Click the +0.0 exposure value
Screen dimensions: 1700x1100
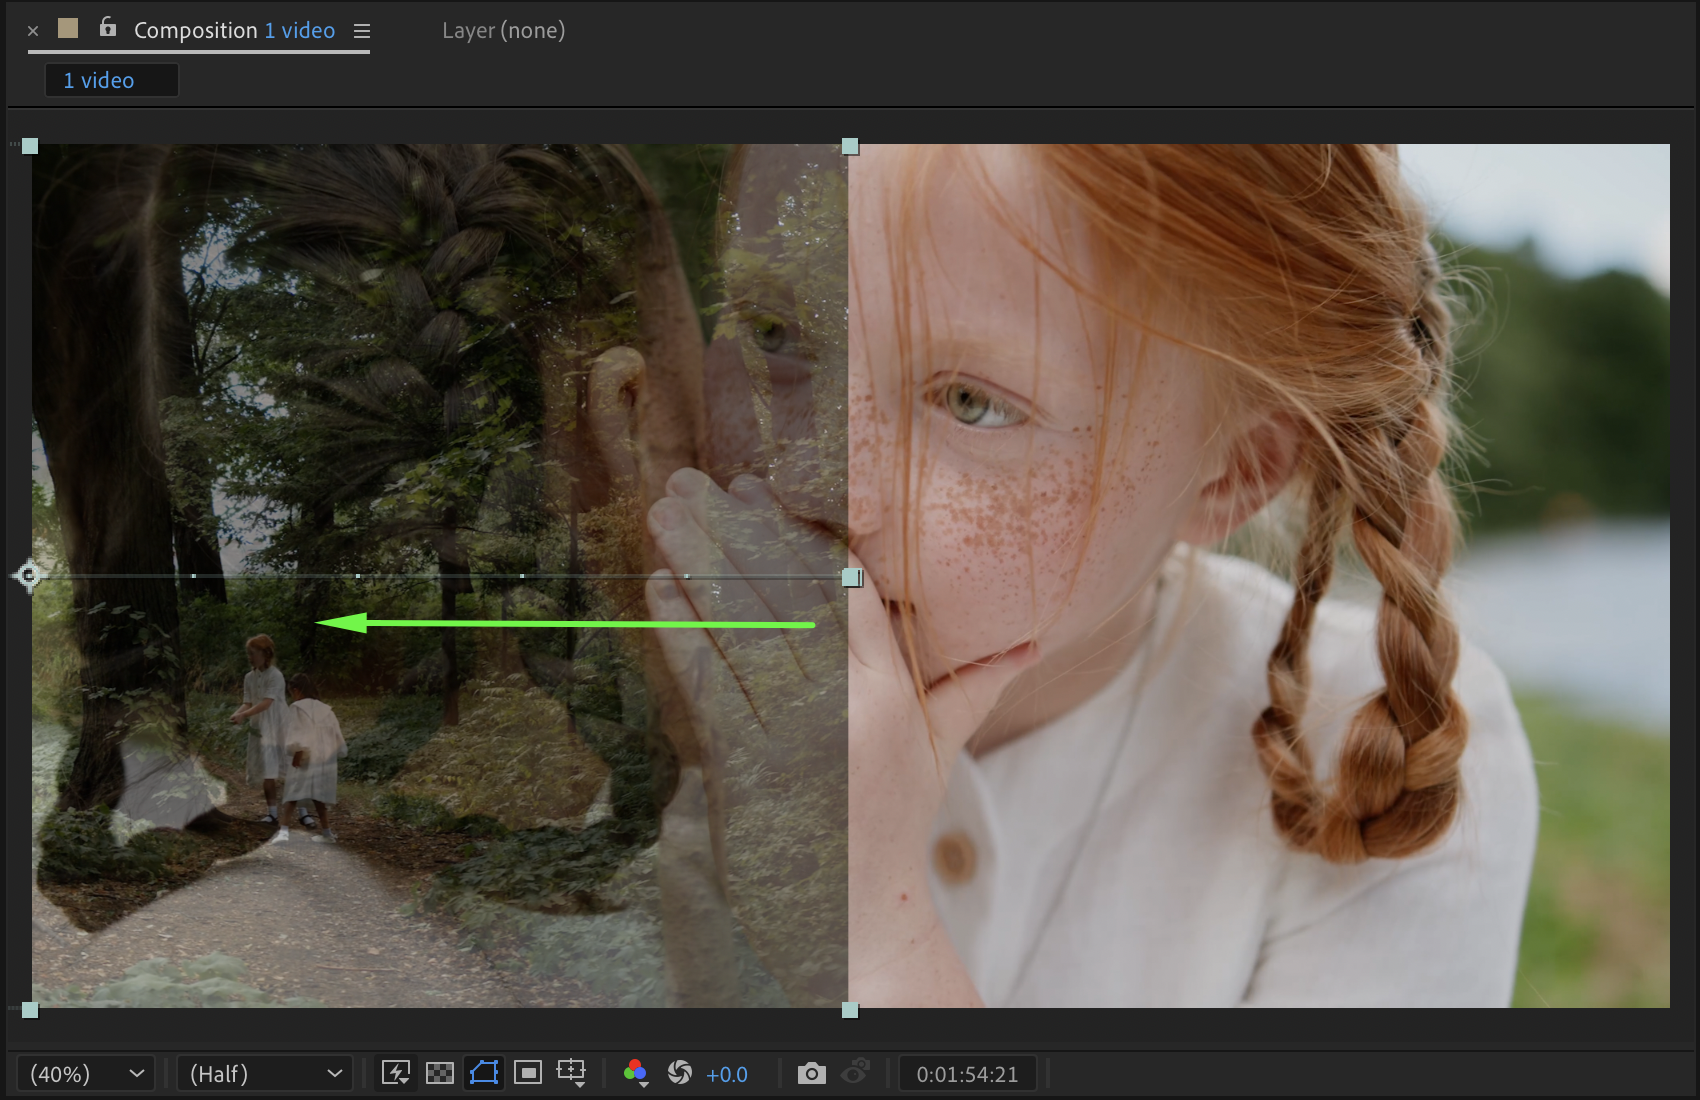pyautogui.click(x=727, y=1074)
